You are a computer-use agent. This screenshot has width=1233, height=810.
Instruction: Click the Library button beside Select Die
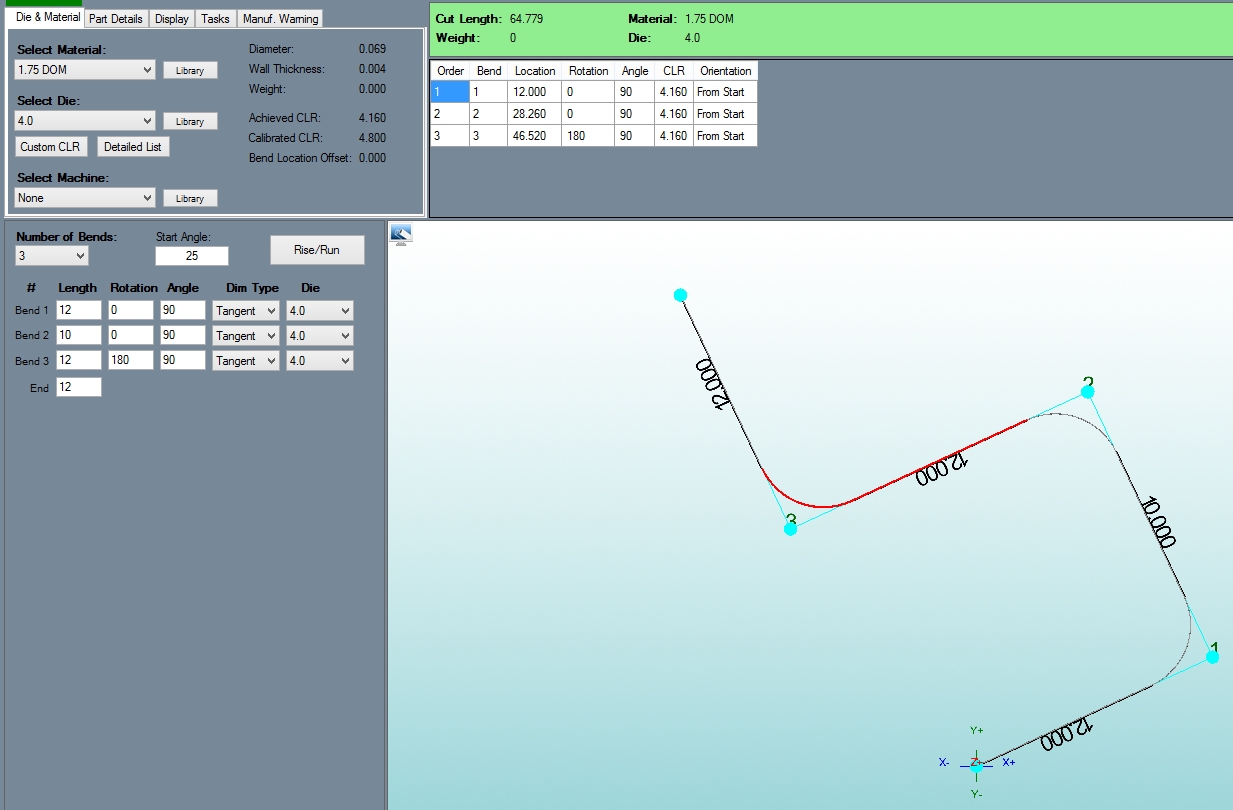coord(190,121)
